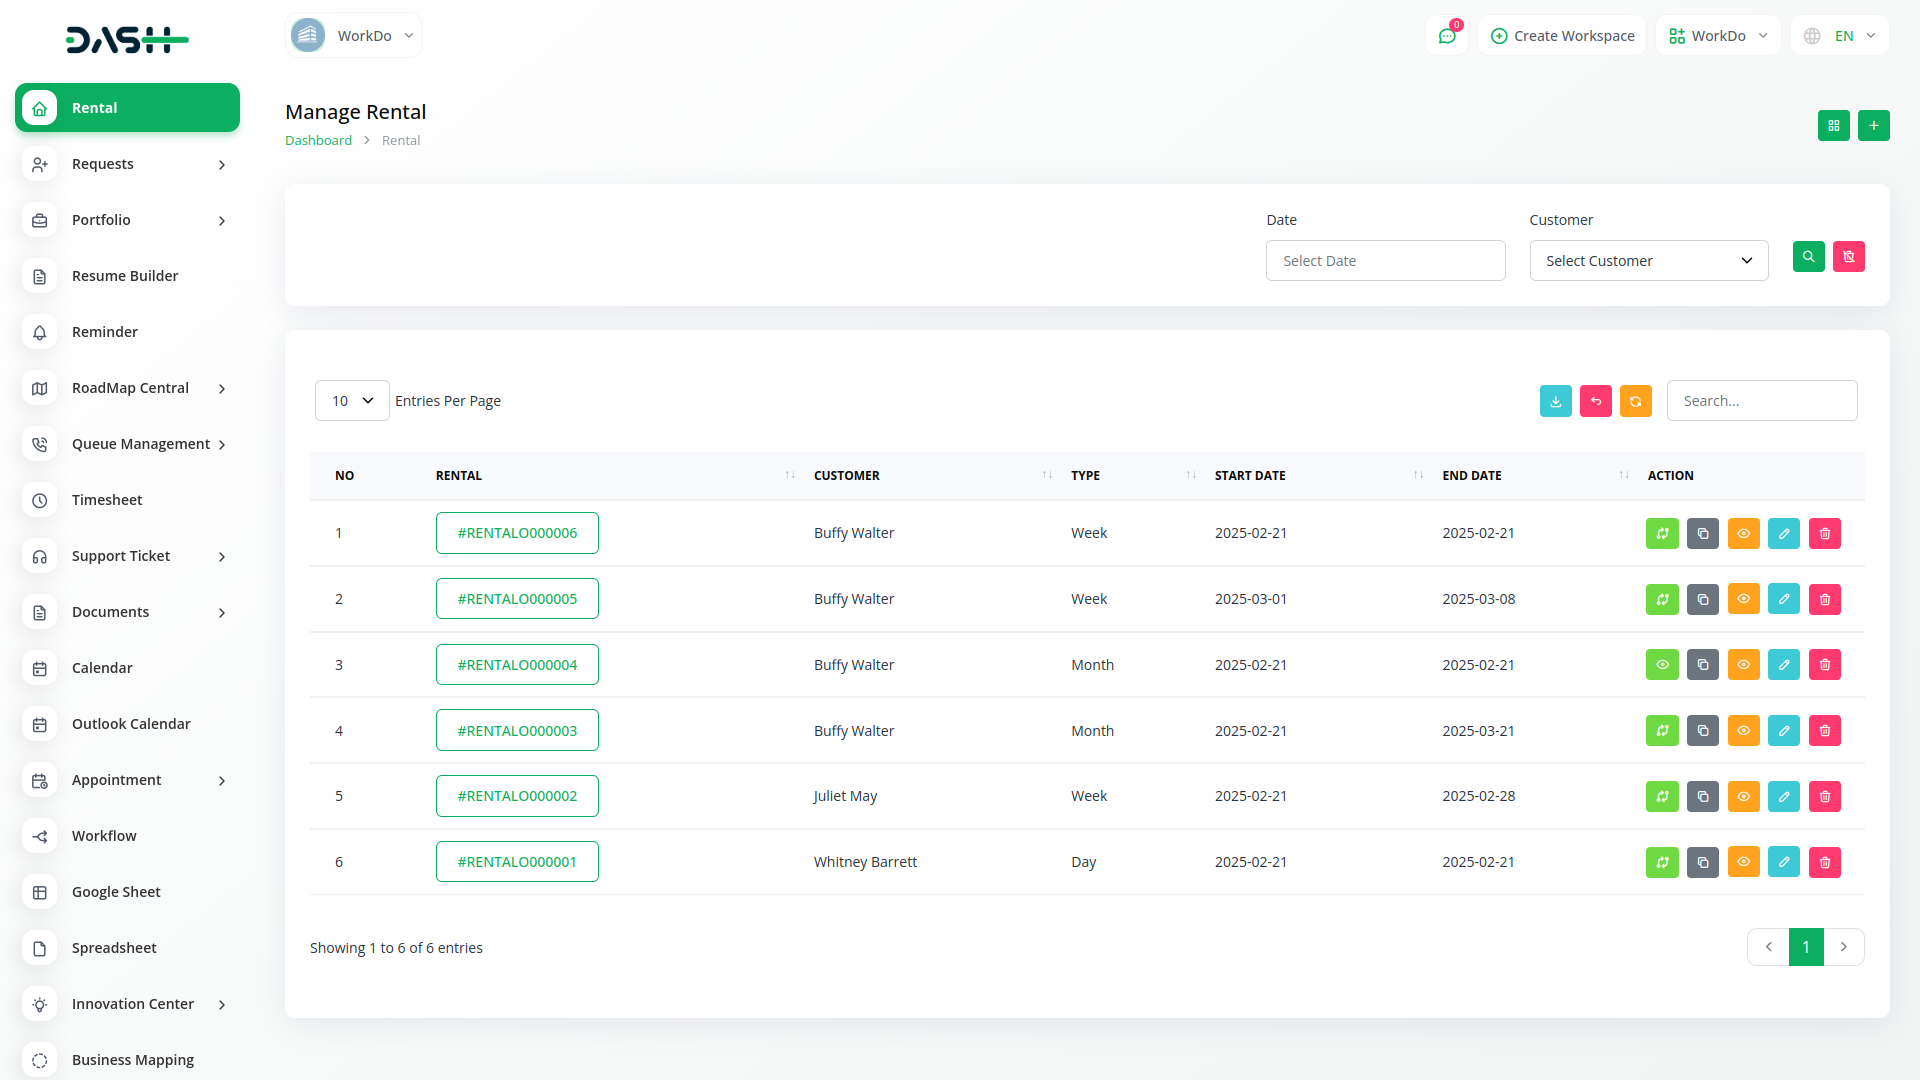Click the blue download export icon

1555,401
